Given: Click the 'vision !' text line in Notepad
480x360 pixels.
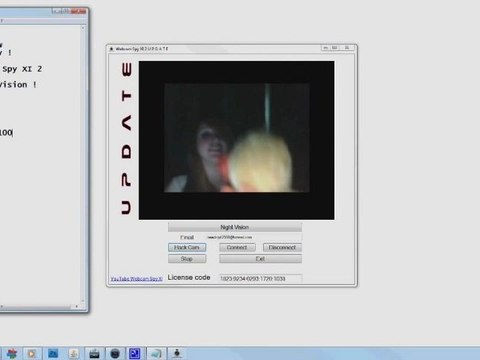Looking at the screenshot, I should pyautogui.click(x=18, y=85).
